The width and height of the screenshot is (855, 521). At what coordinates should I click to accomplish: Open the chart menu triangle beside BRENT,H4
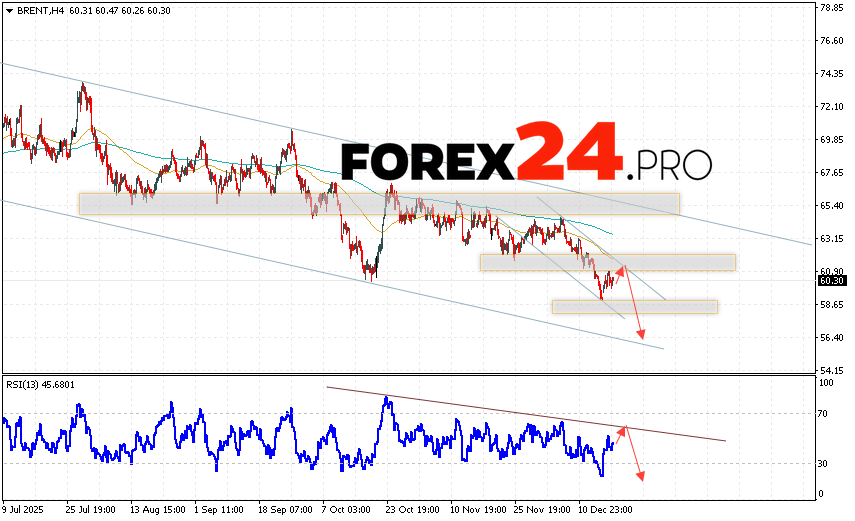pyautogui.click(x=9, y=11)
